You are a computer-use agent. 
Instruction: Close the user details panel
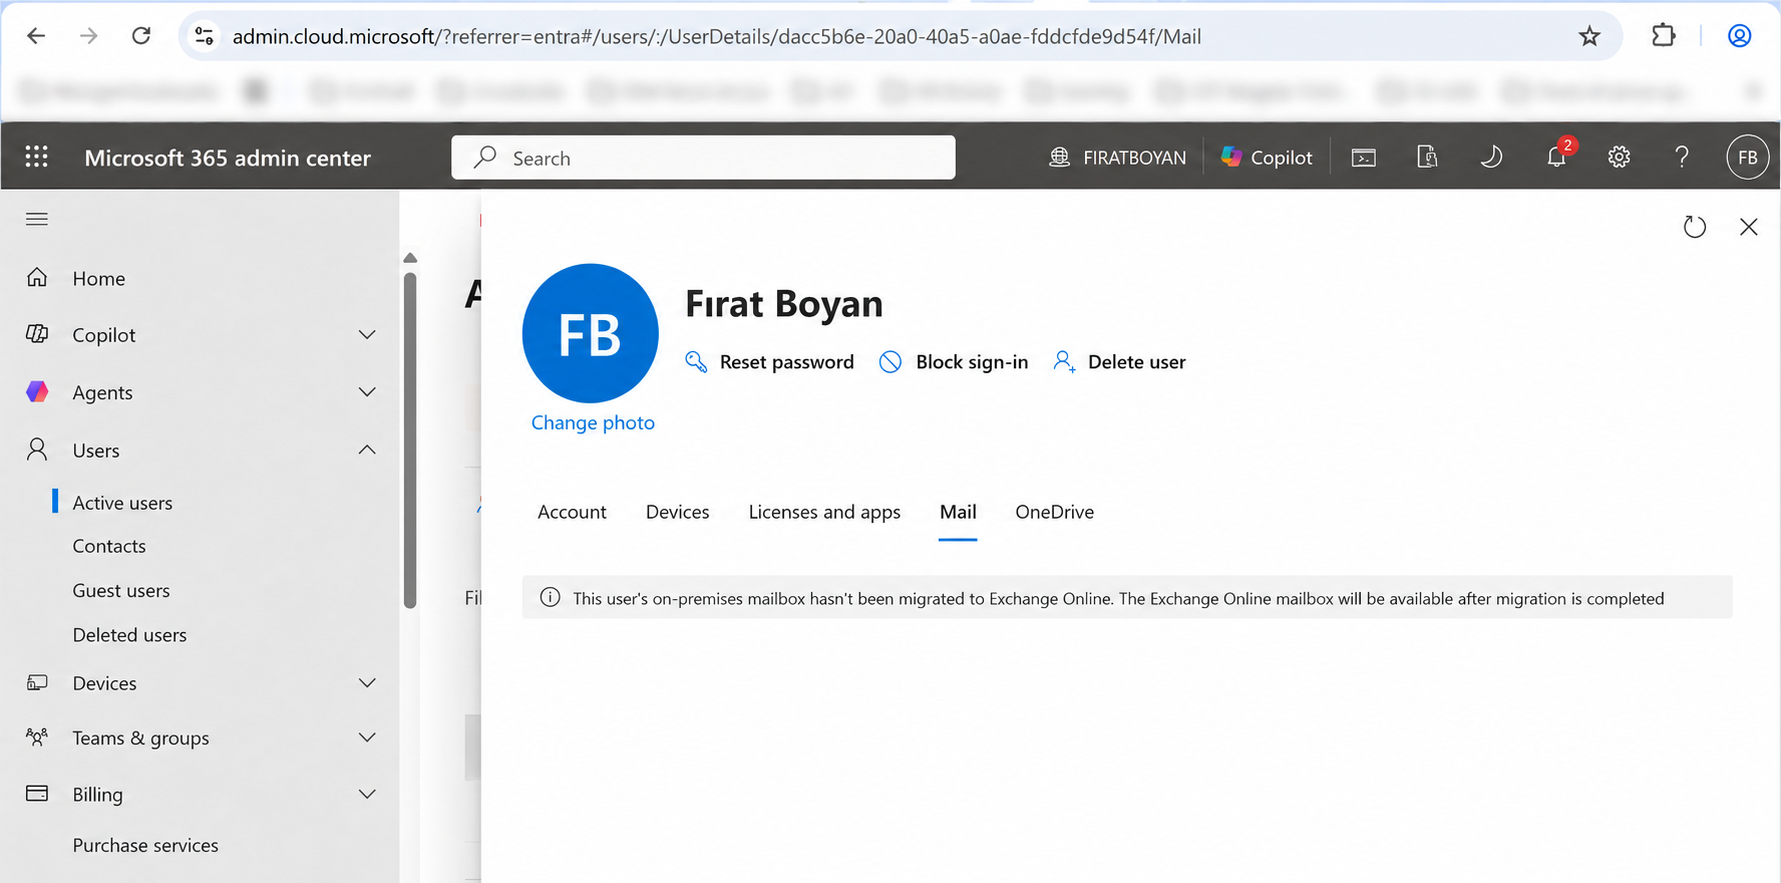click(x=1748, y=227)
